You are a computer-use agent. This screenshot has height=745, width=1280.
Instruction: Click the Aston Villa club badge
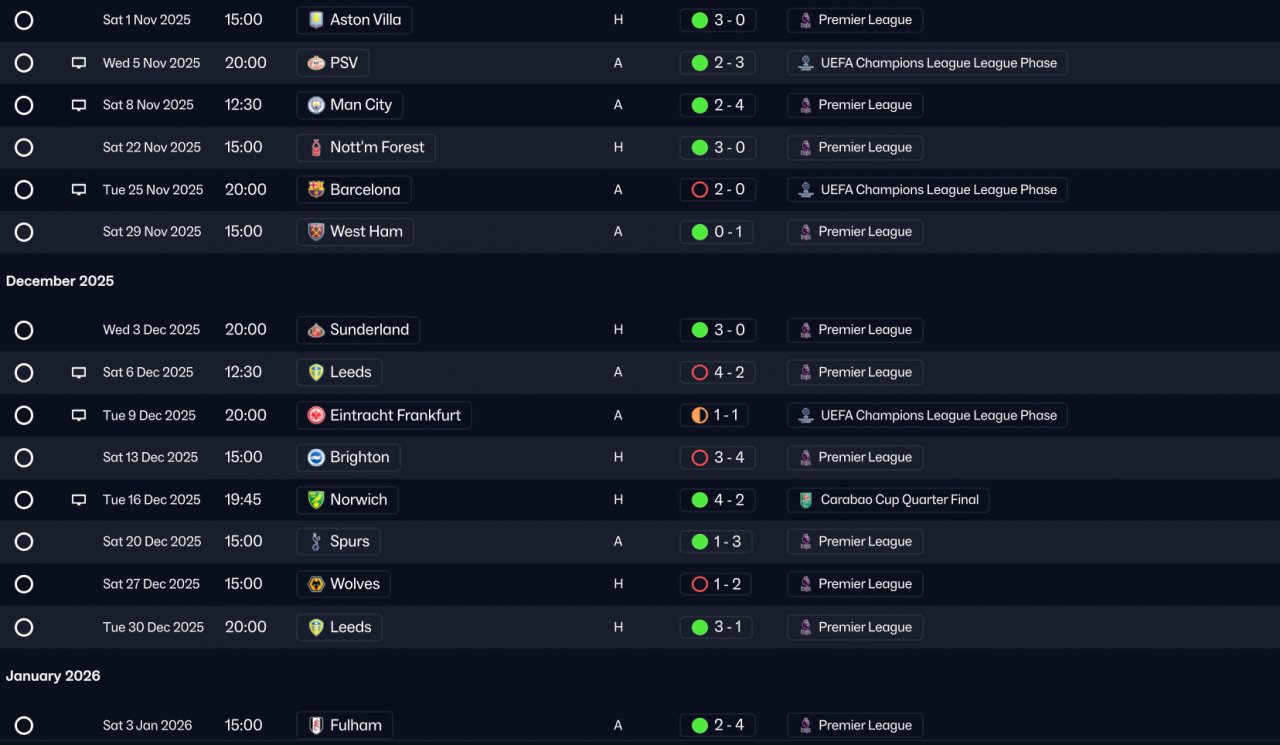click(316, 20)
